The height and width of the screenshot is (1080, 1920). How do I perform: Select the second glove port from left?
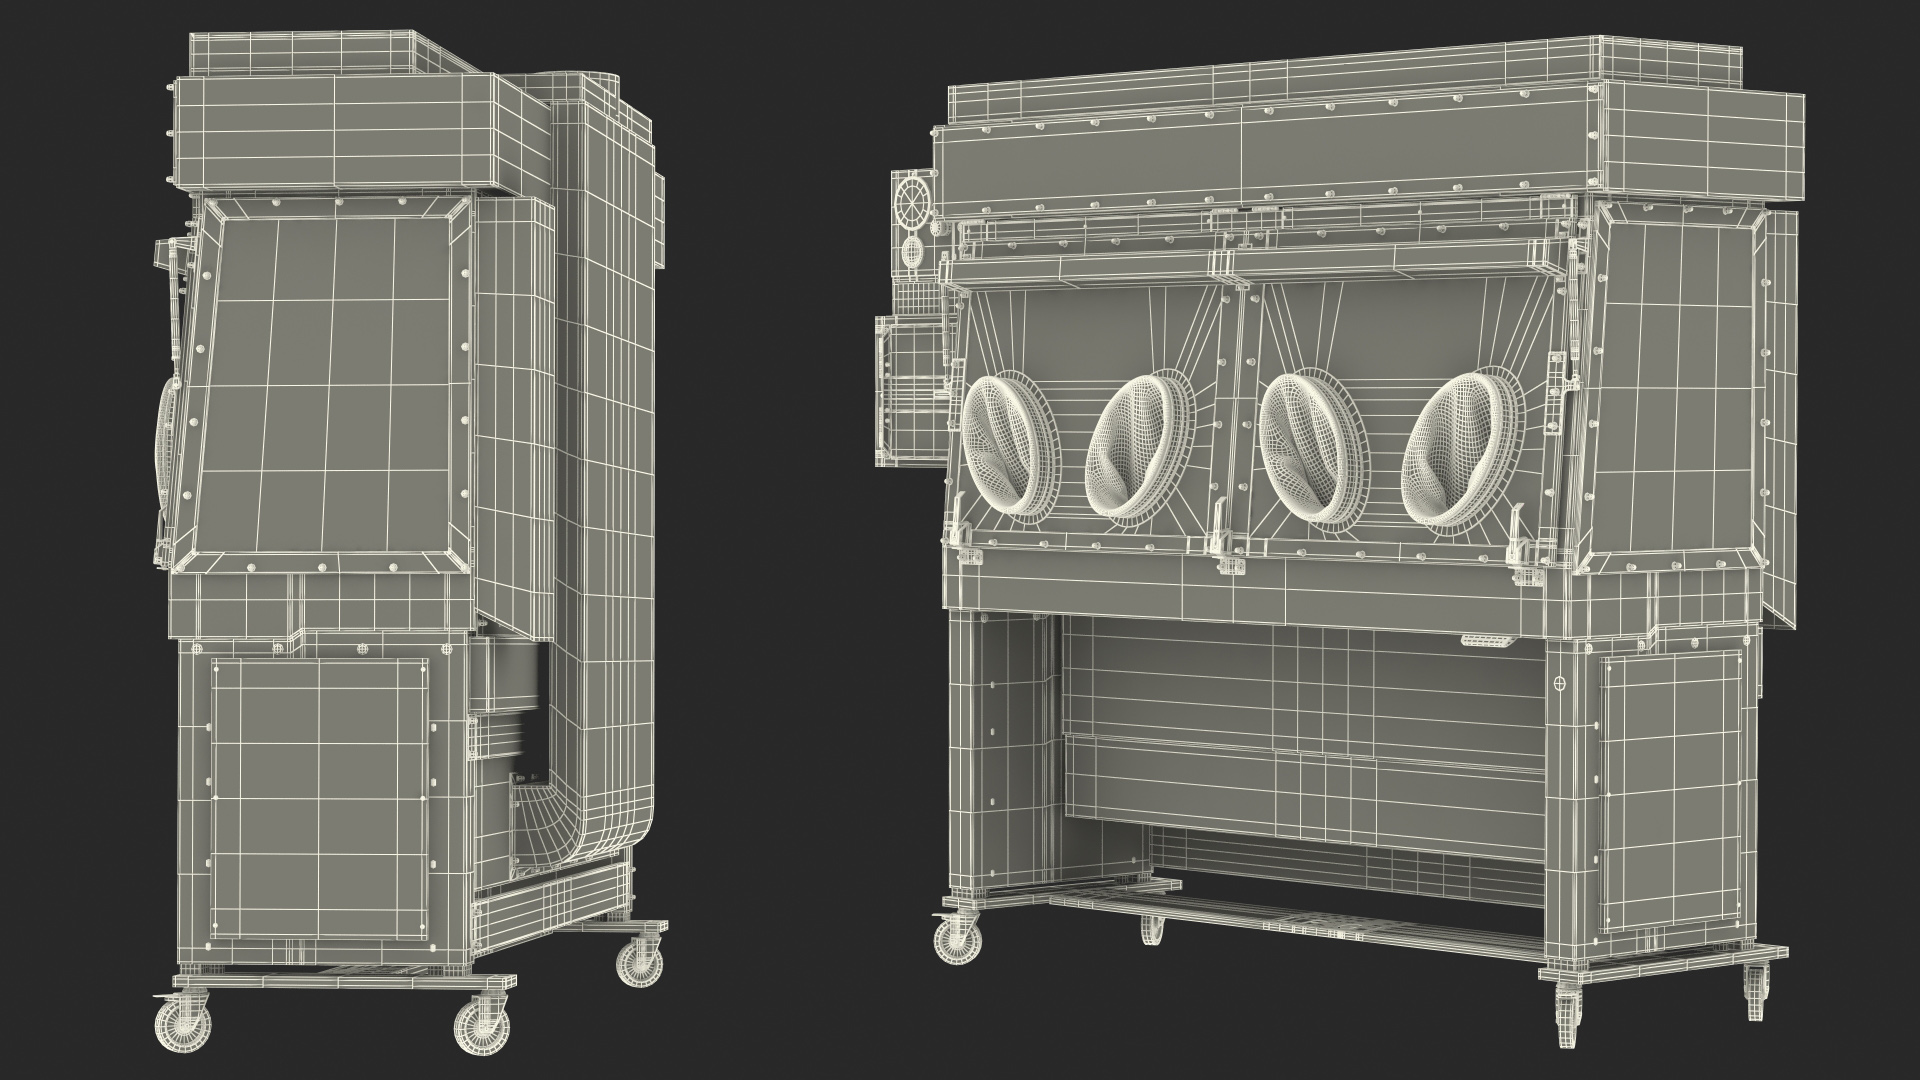point(1141,448)
